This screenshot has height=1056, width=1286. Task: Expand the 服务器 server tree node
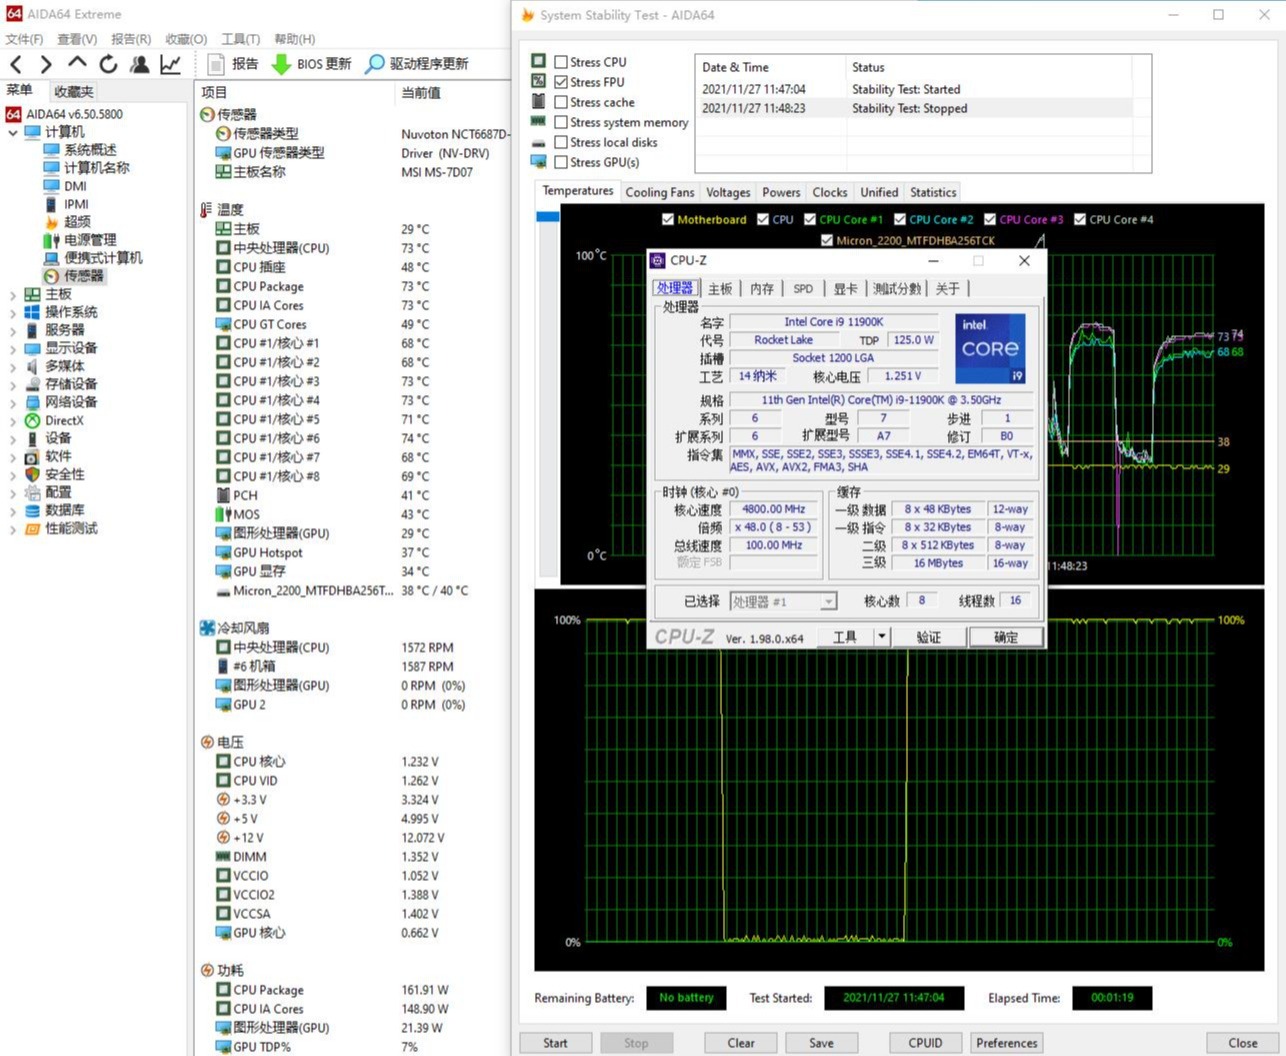click(13, 330)
